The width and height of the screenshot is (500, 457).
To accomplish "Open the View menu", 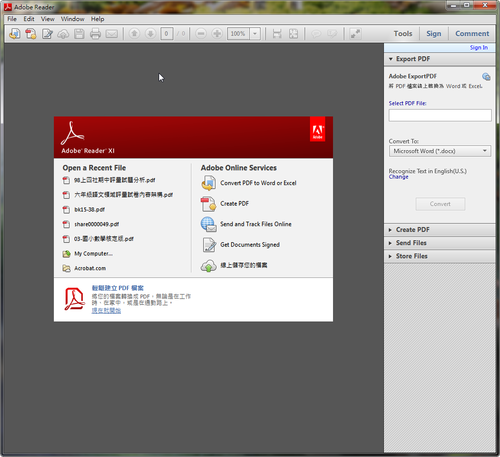I will click(48, 19).
